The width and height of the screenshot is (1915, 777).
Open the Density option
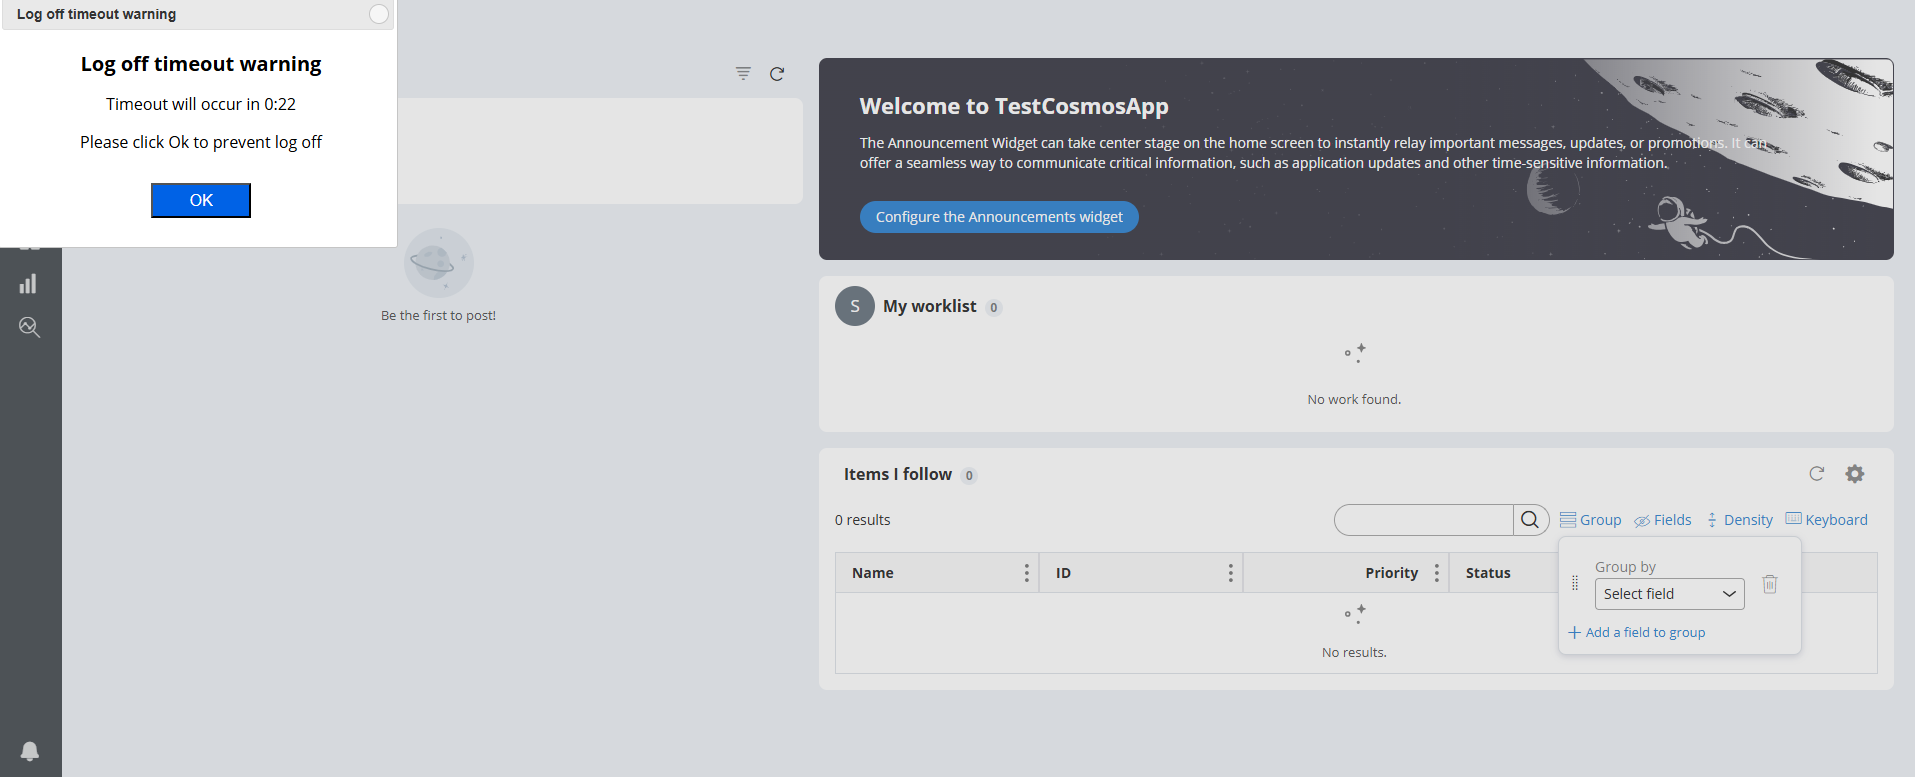[x=1739, y=520]
